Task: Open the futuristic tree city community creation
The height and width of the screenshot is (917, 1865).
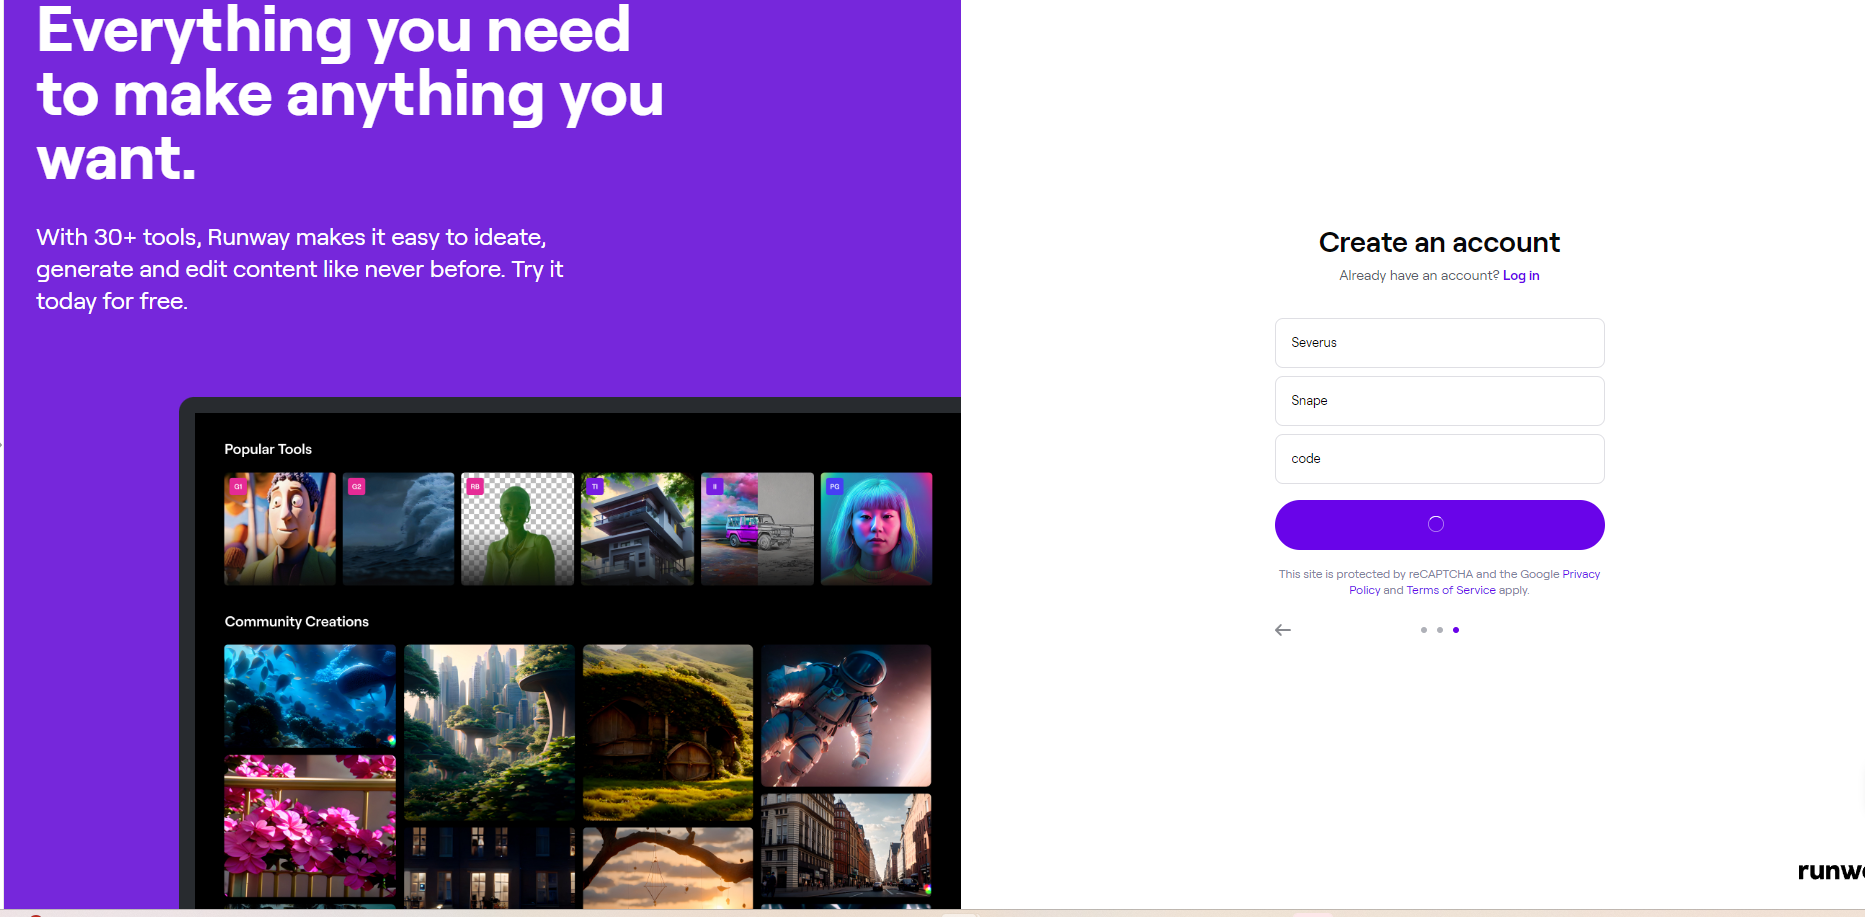Action: tap(489, 733)
